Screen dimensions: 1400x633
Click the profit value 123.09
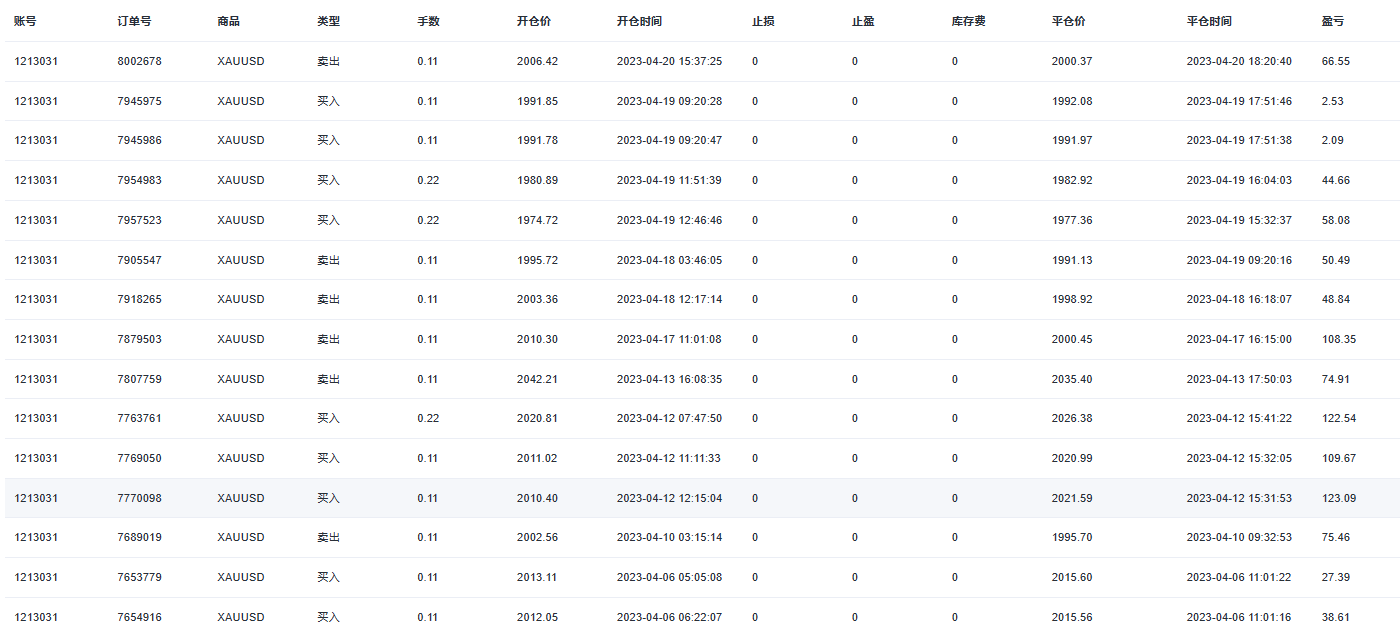click(1338, 498)
